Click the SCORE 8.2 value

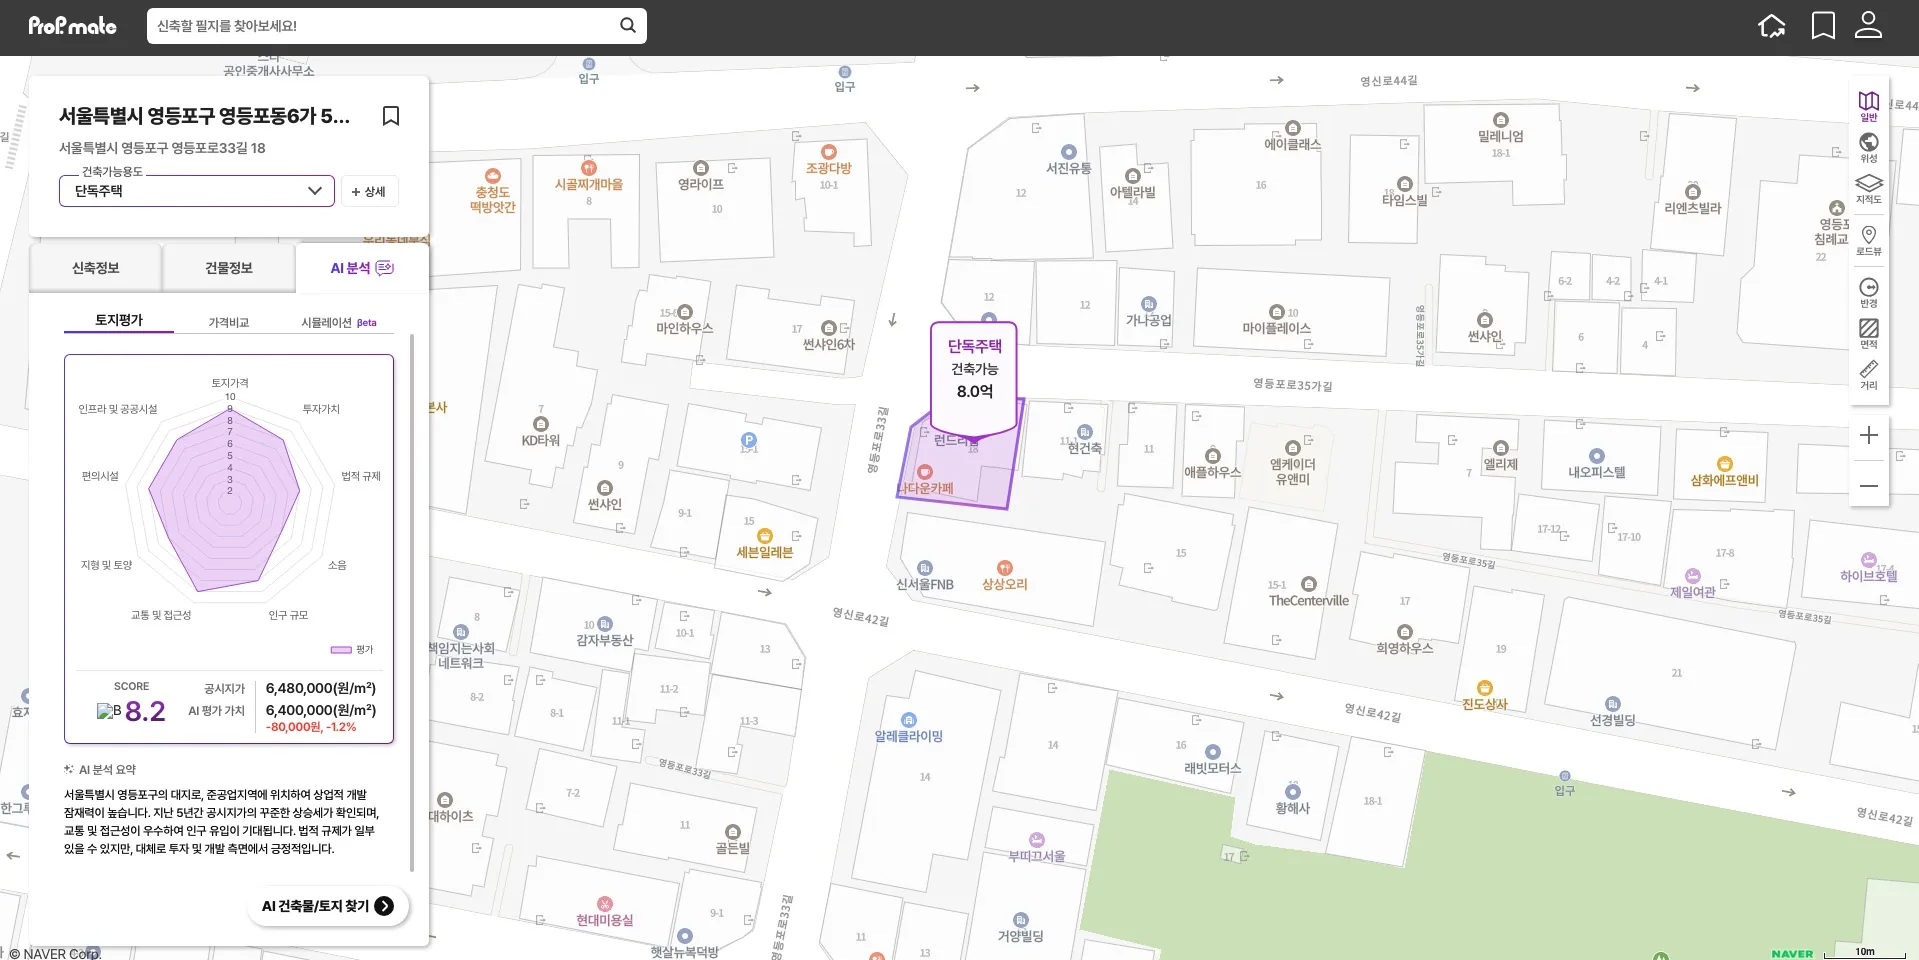144,711
